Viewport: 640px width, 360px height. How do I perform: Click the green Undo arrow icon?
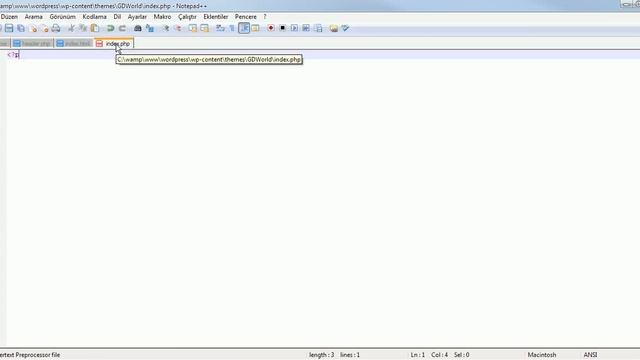tap(110, 28)
